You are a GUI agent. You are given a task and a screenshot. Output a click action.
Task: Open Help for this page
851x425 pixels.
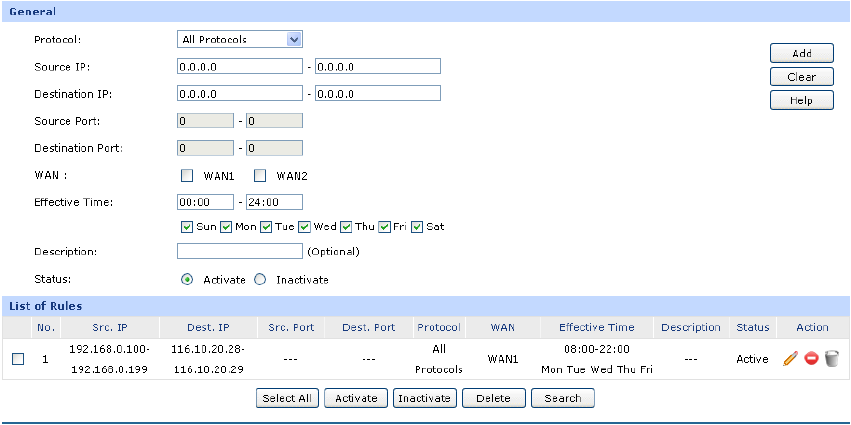(x=801, y=100)
